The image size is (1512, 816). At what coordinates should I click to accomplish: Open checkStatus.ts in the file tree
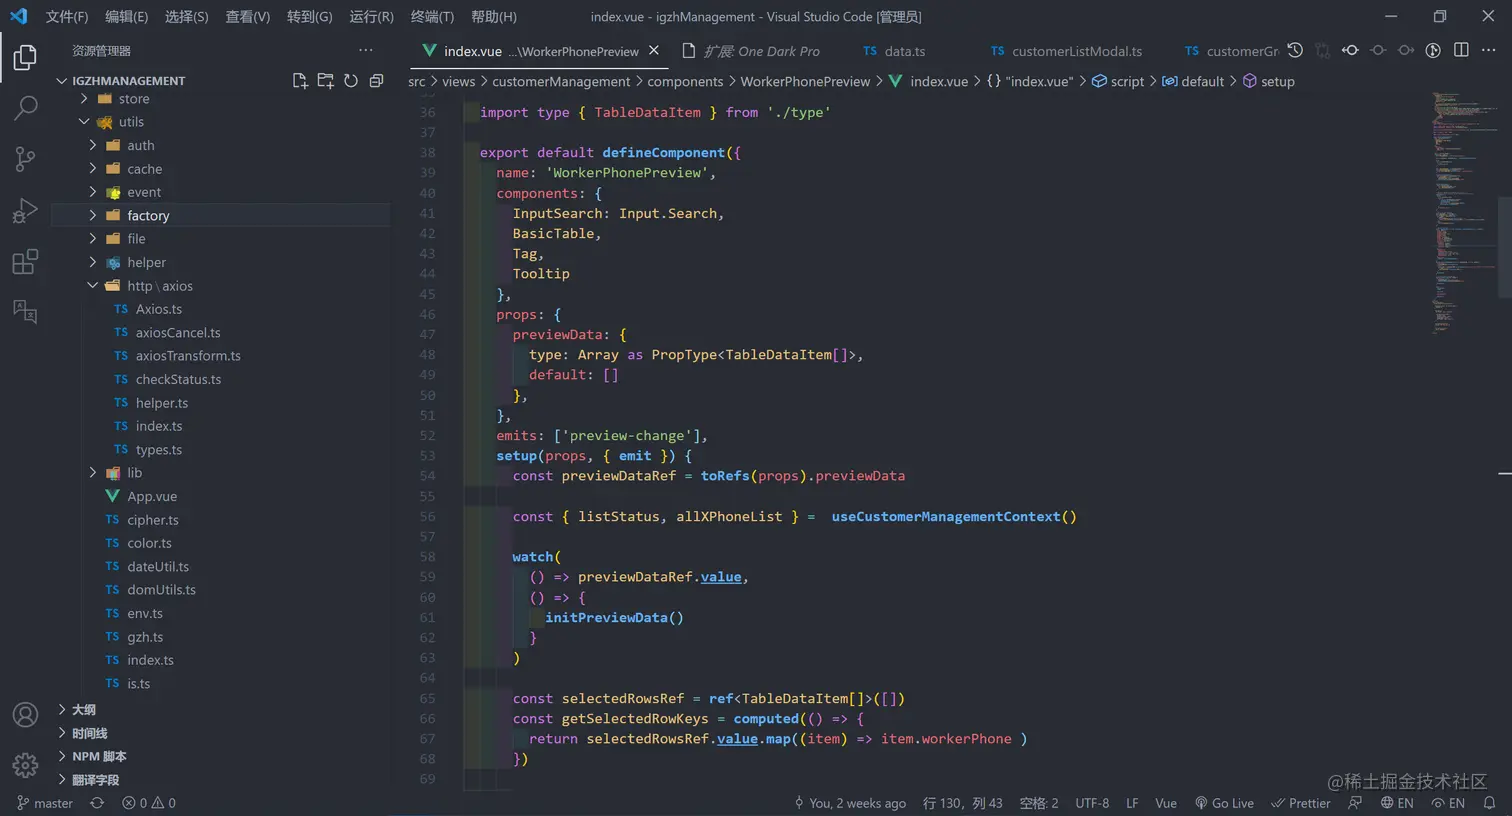(x=178, y=380)
